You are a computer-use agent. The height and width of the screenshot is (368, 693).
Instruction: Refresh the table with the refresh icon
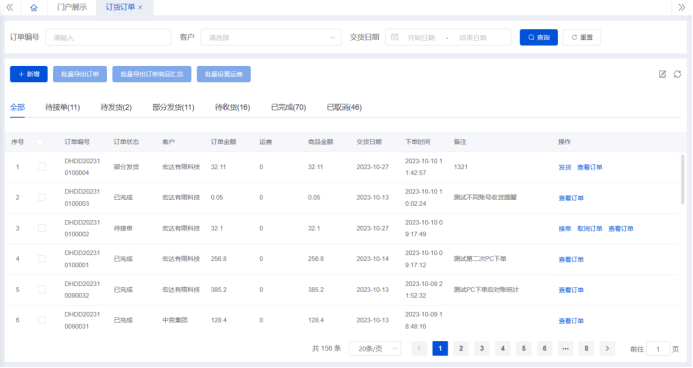point(677,74)
